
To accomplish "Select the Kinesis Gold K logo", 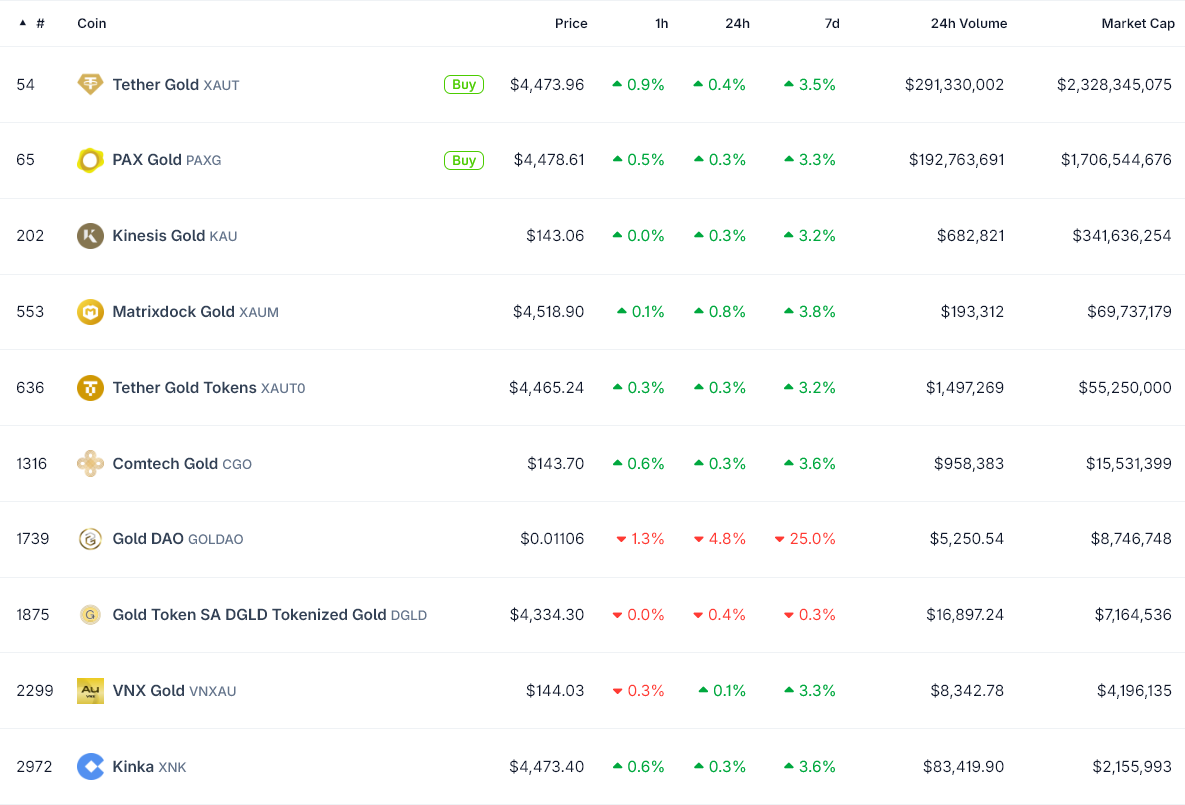I will (x=90, y=236).
